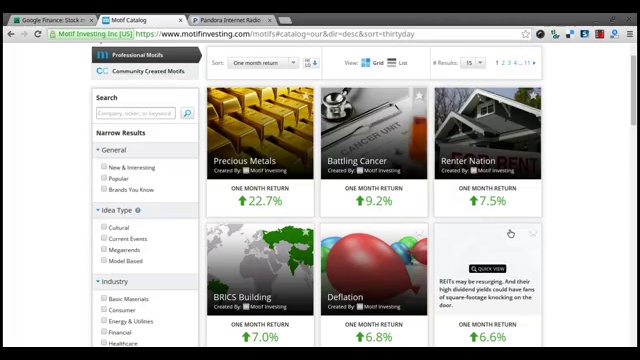Open the Precious Metals motif title
The width and height of the screenshot is (640, 360).
coord(244,161)
